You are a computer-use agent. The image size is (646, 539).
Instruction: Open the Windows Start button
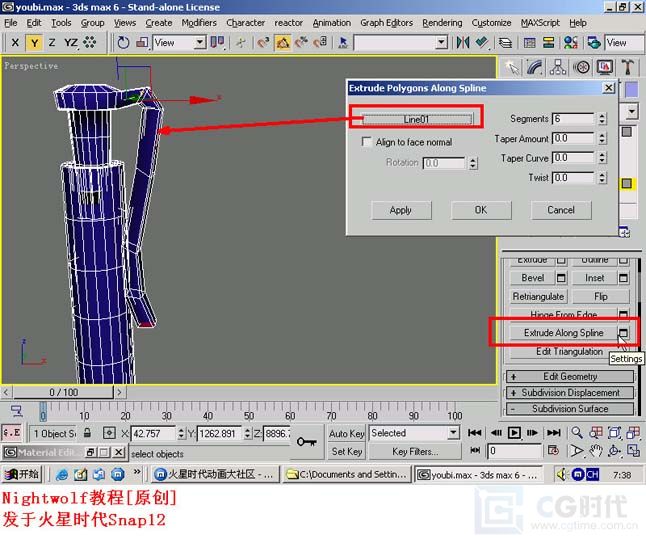21,474
